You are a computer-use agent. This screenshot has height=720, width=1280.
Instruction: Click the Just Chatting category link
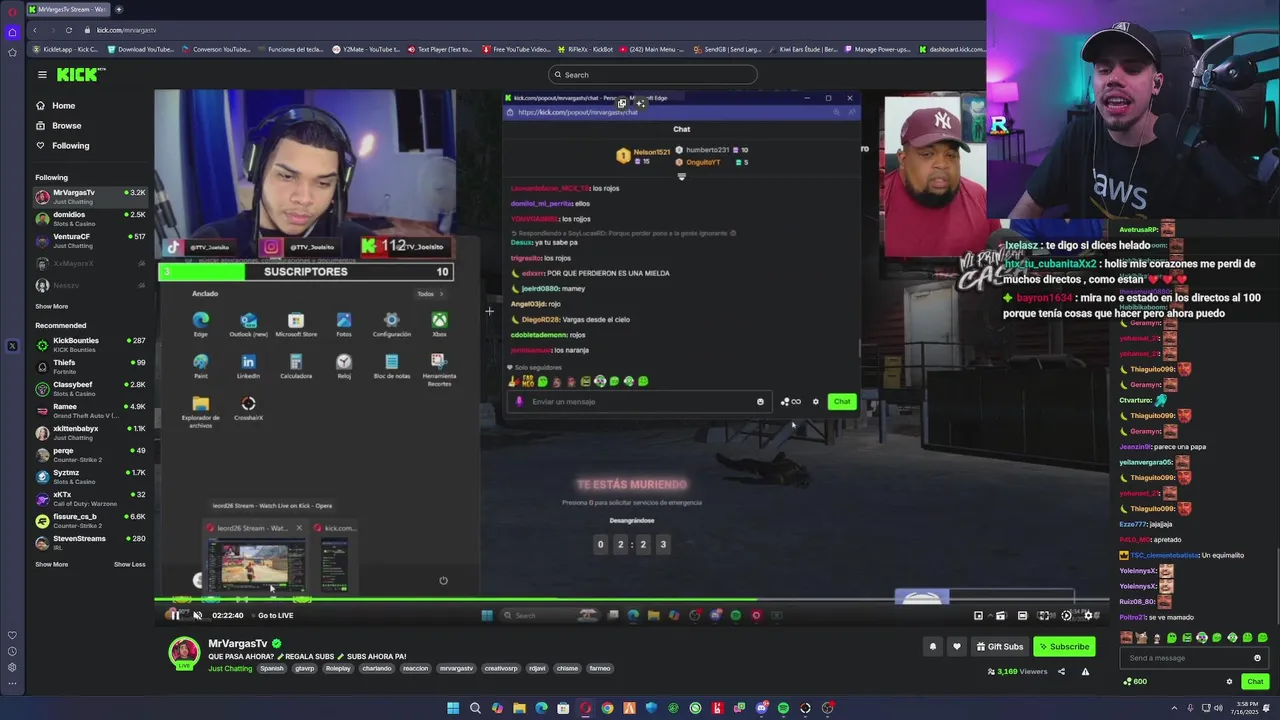230,668
